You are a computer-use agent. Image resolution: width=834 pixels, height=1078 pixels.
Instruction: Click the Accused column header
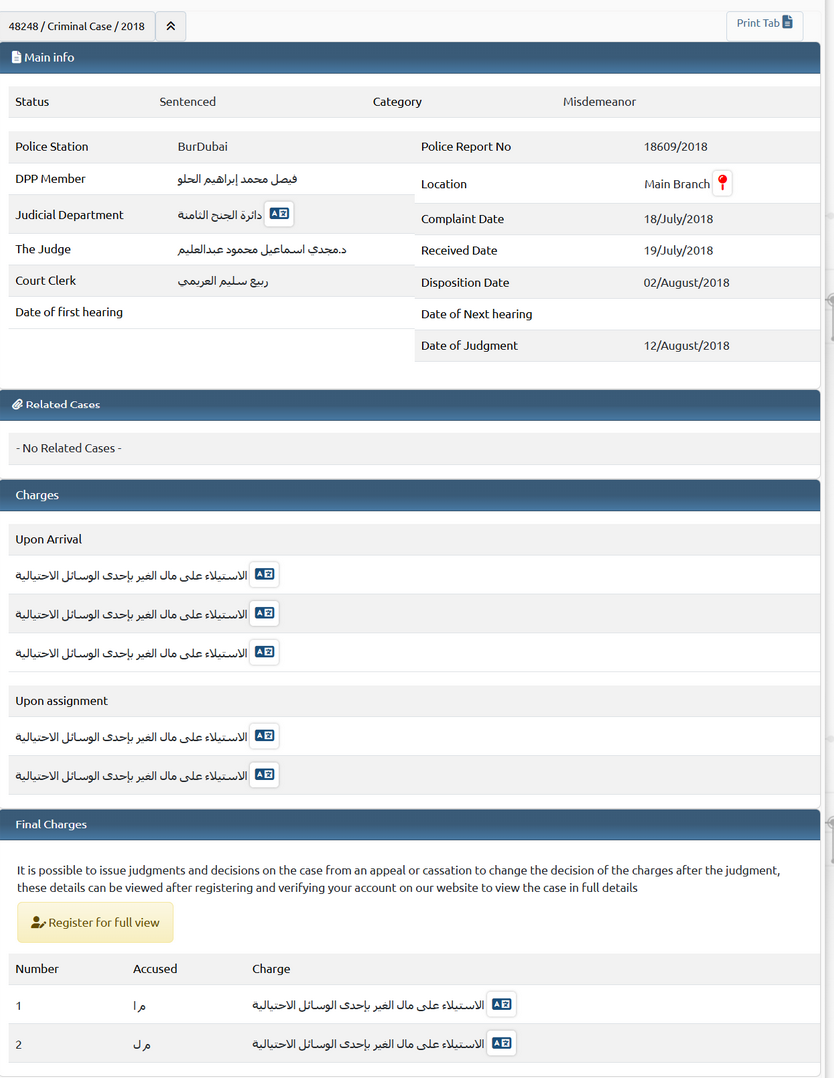pyautogui.click(x=155, y=969)
